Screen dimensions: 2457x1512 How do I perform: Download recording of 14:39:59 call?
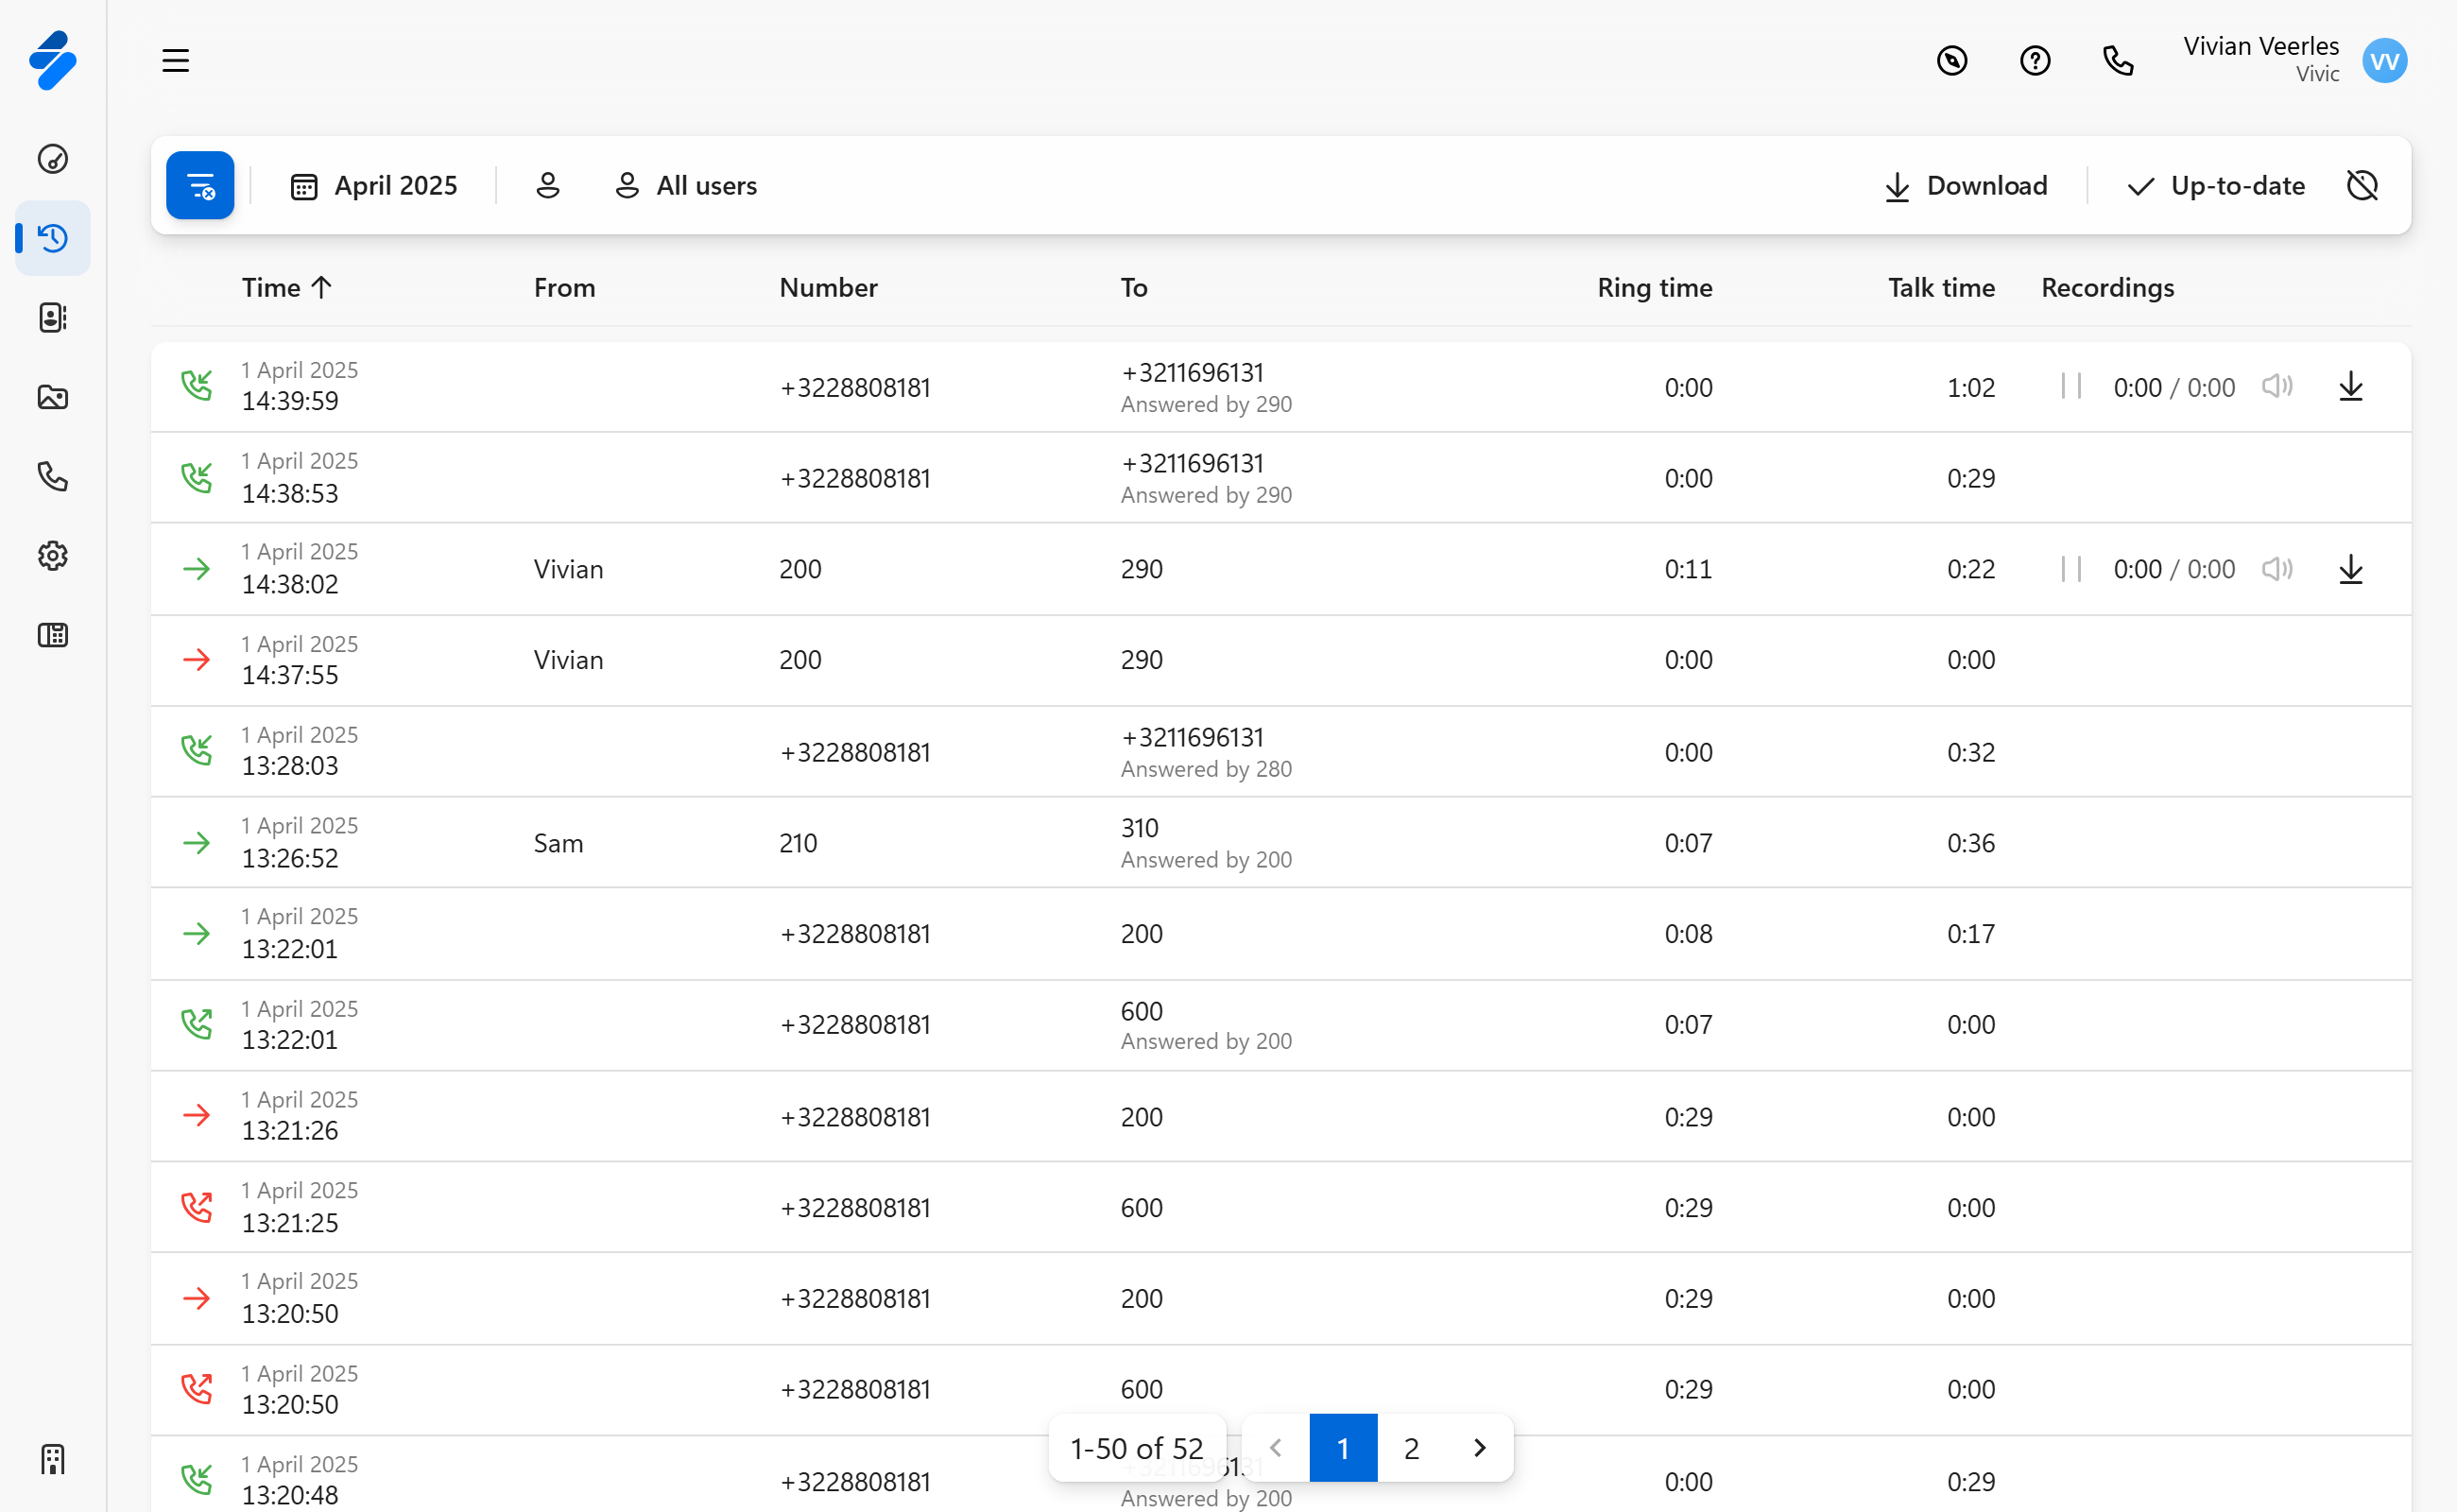click(2350, 387)
